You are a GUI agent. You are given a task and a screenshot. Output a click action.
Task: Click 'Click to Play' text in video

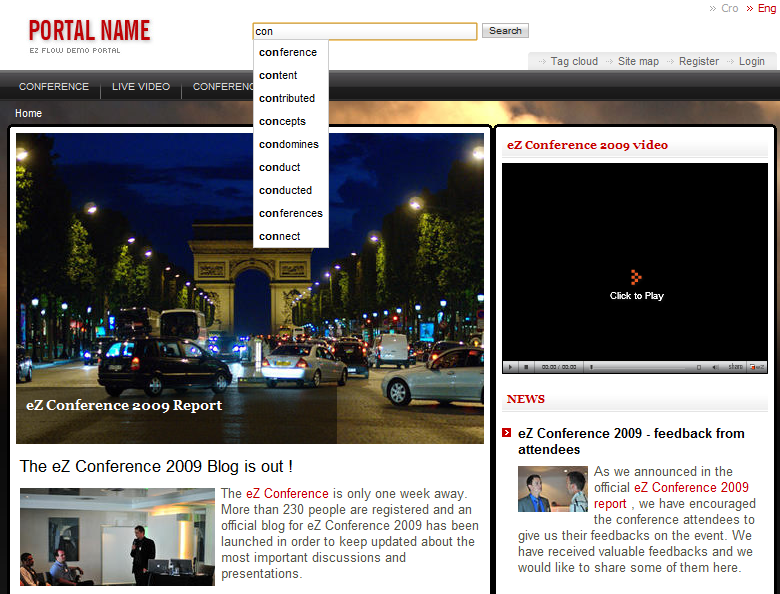[637, 296]
